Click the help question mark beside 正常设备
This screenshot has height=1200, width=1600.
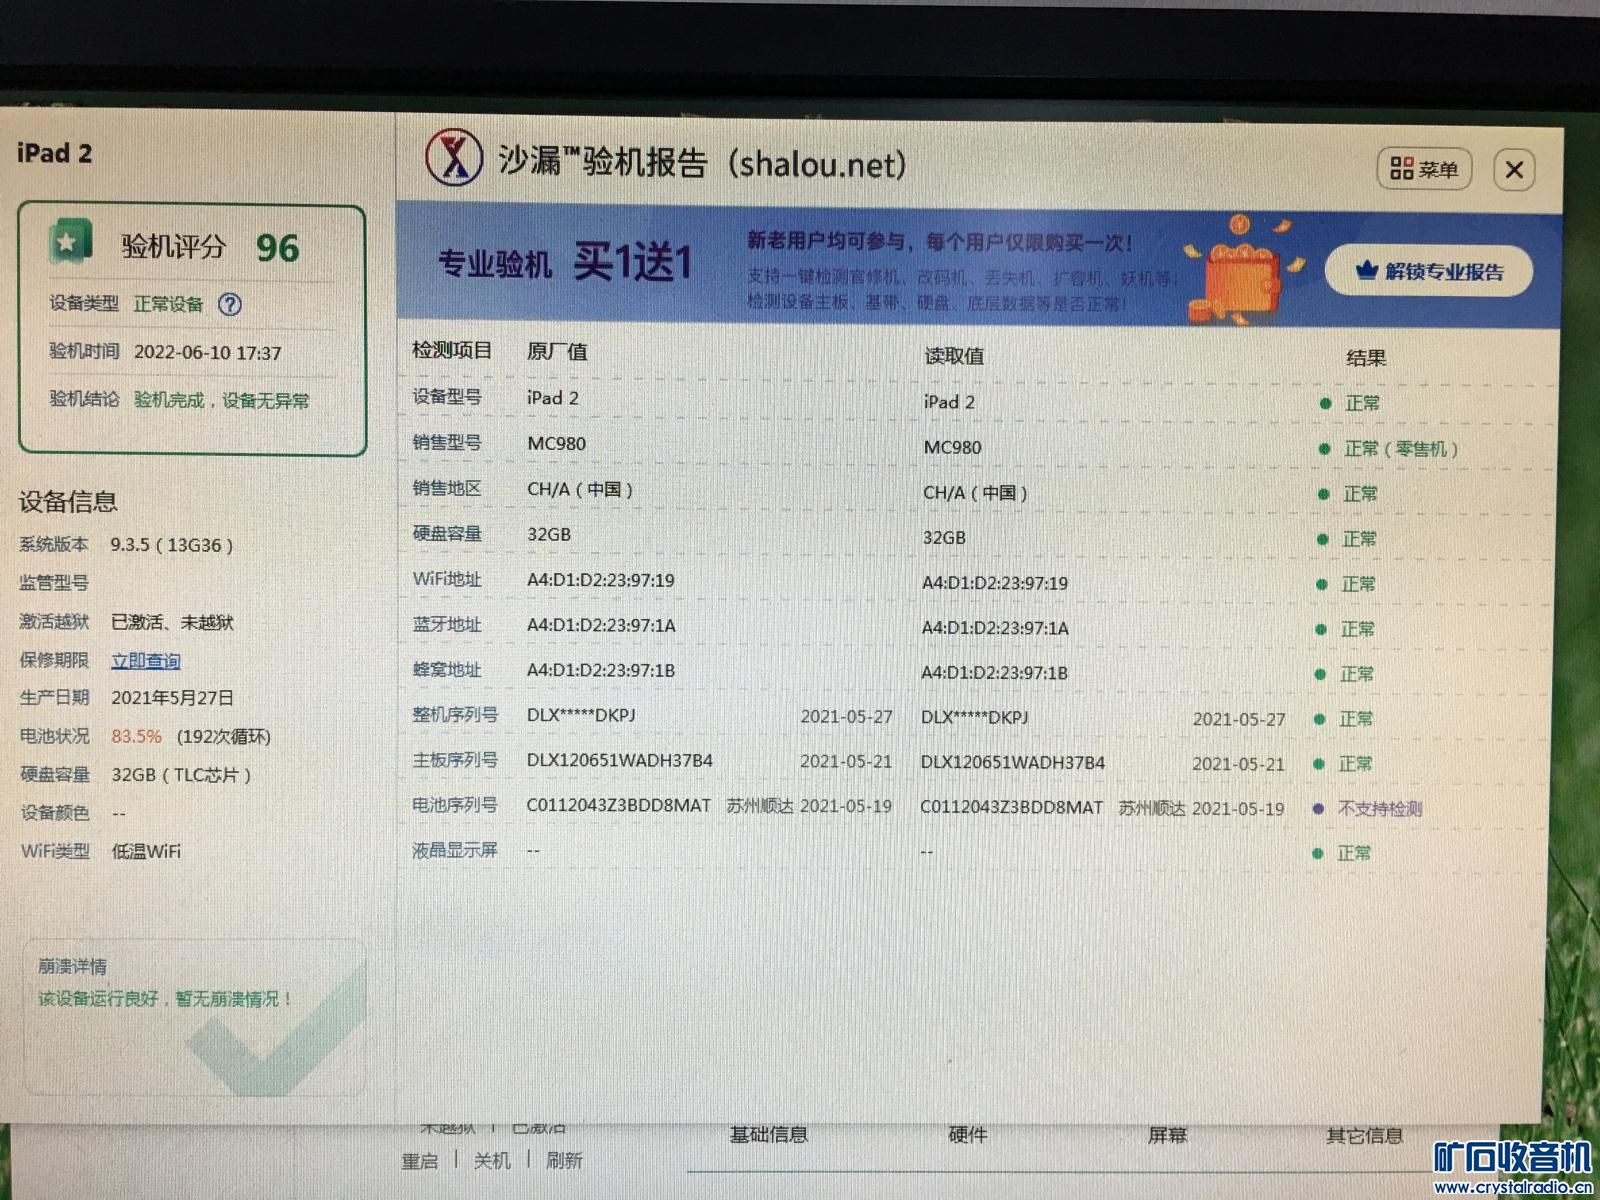[x=230, y=304]
